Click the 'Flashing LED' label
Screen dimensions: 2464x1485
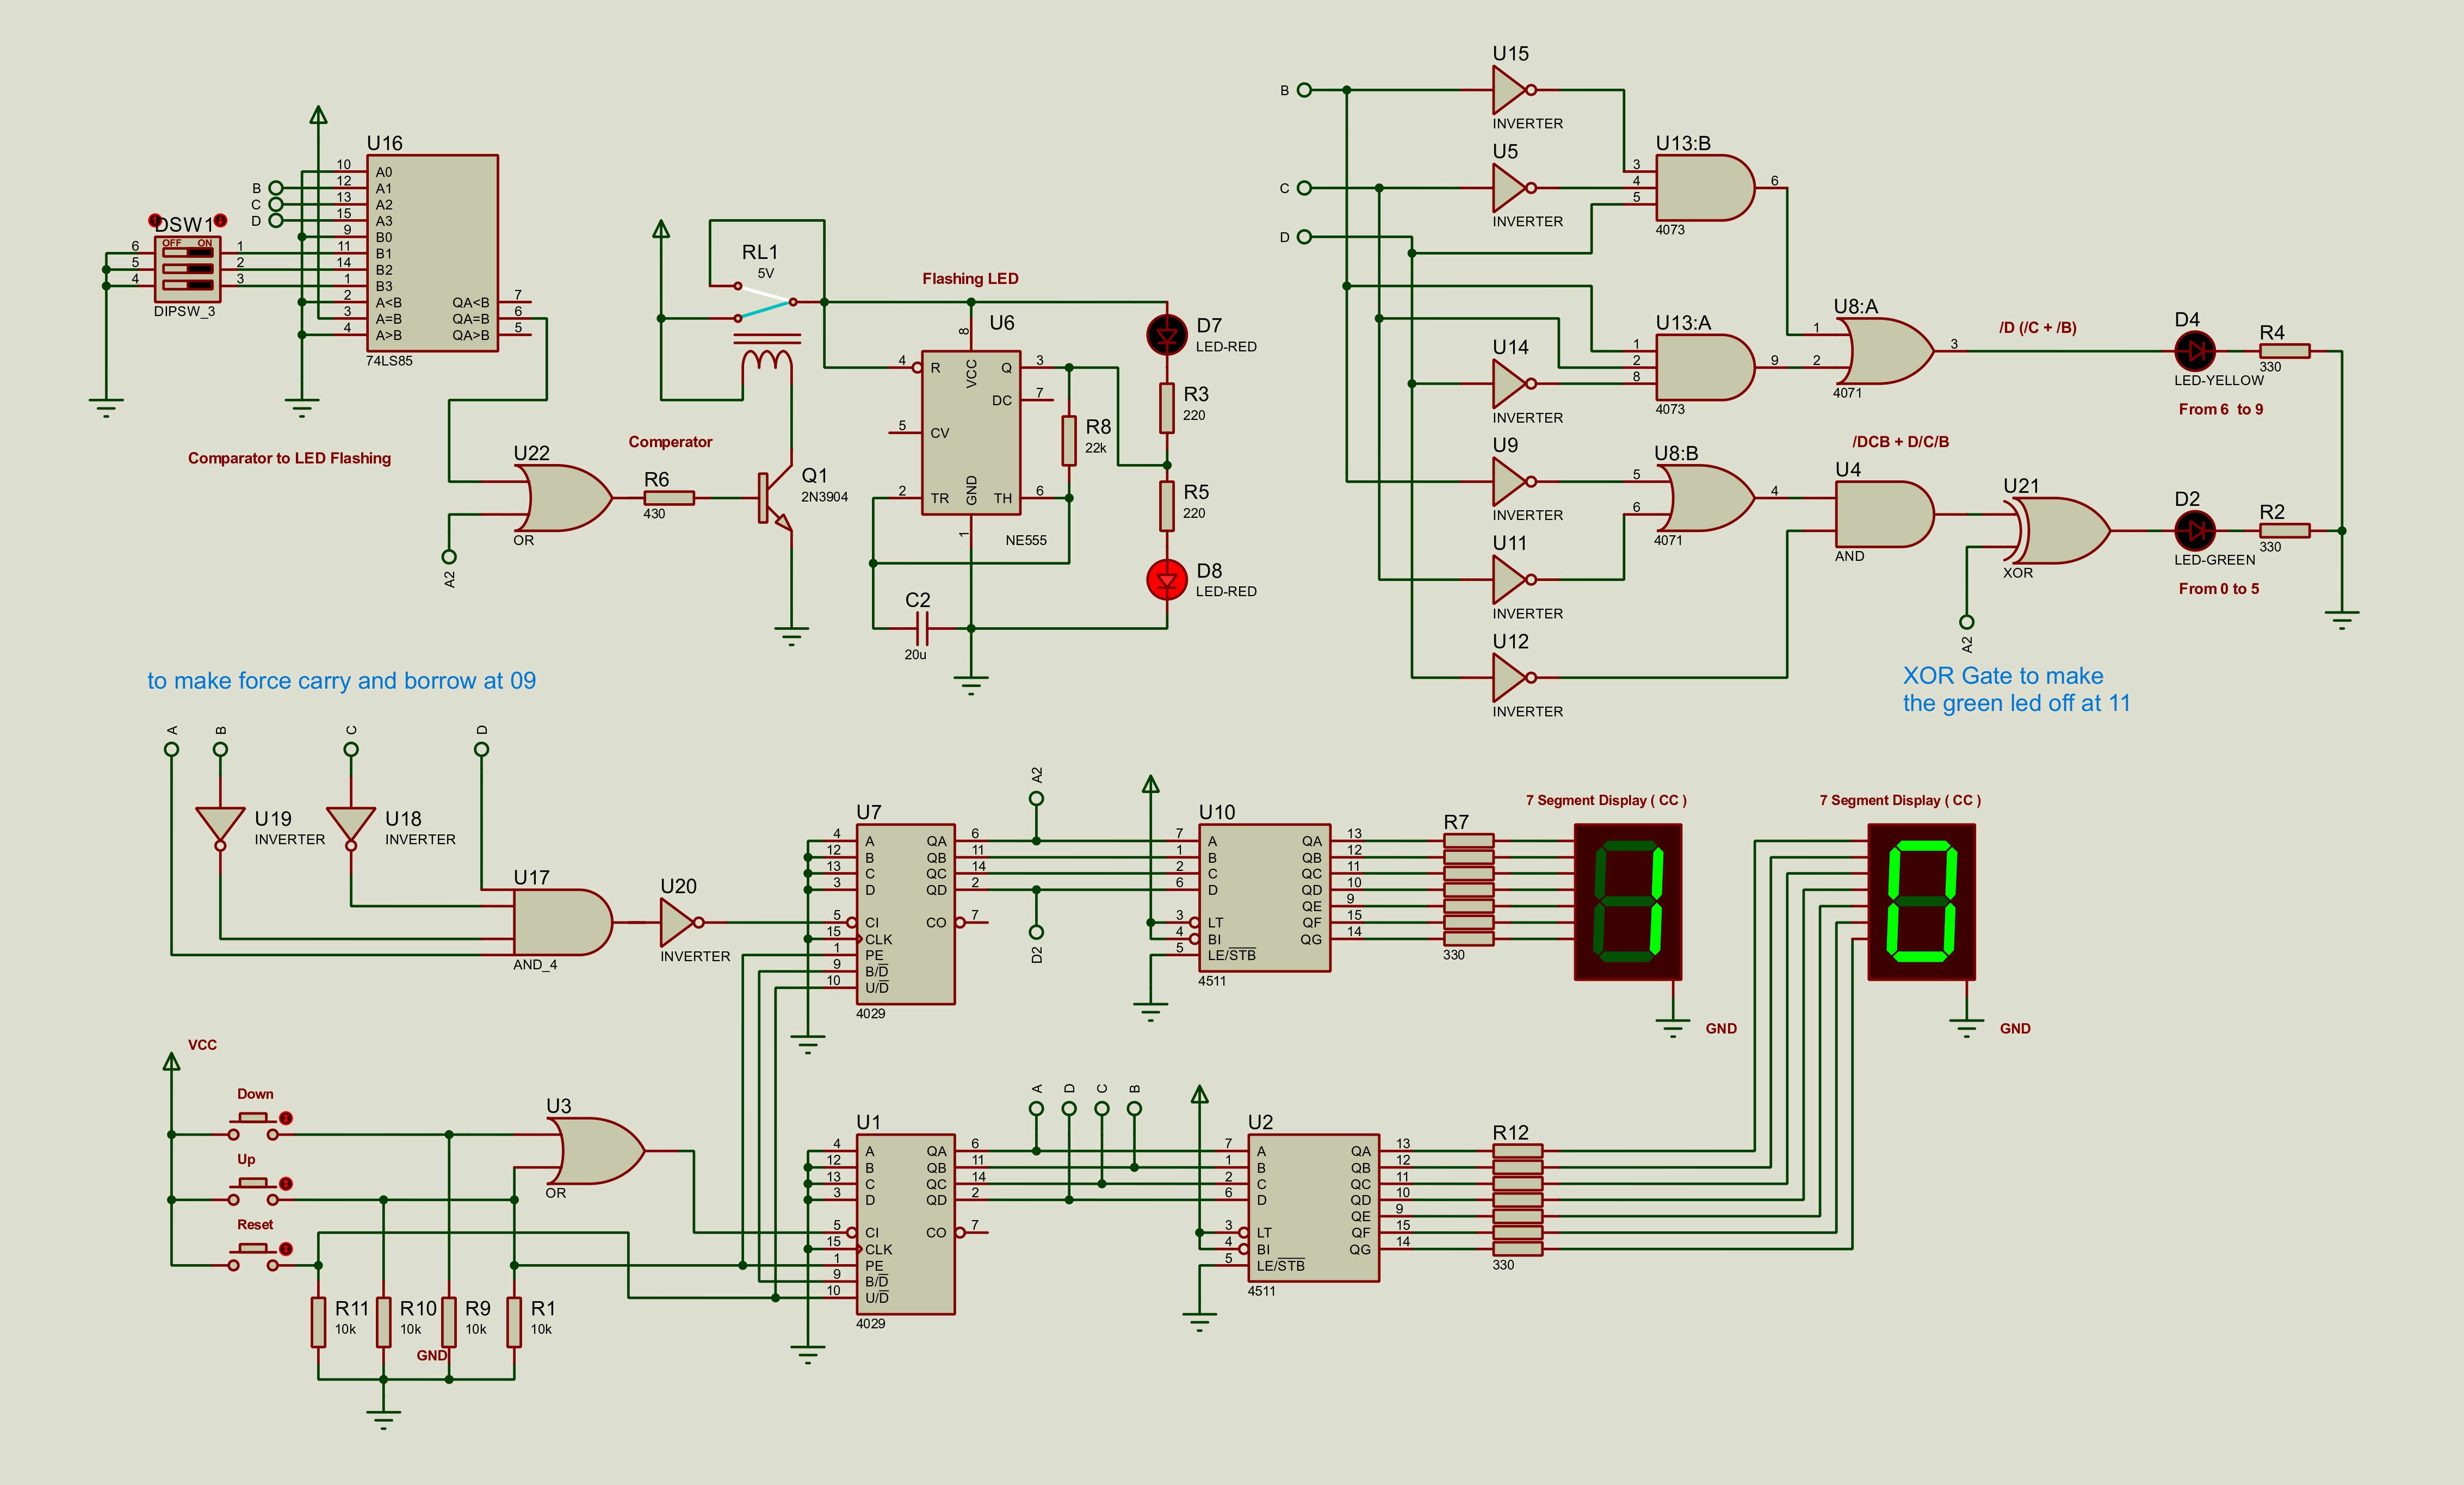[x=970, y=279]
